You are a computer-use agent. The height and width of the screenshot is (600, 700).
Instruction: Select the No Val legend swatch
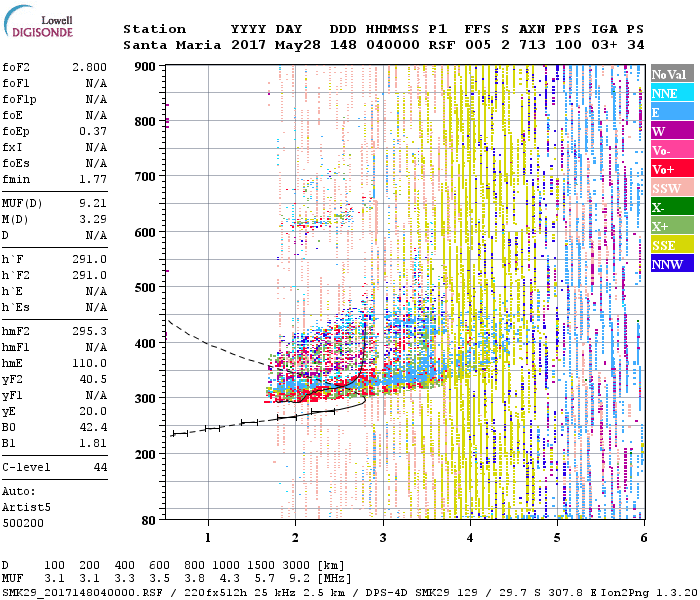(672, 74)
